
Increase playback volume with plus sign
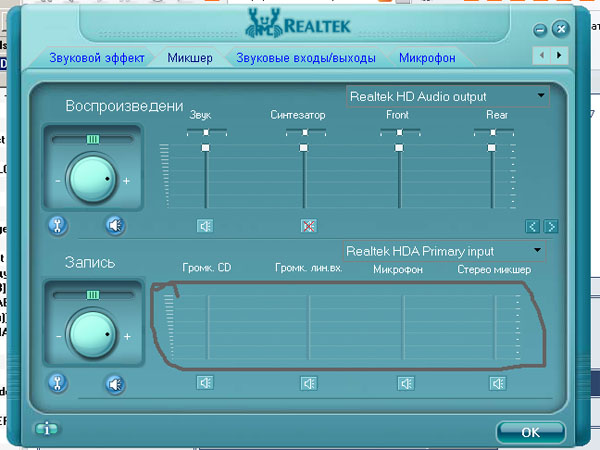pos(127,181)
